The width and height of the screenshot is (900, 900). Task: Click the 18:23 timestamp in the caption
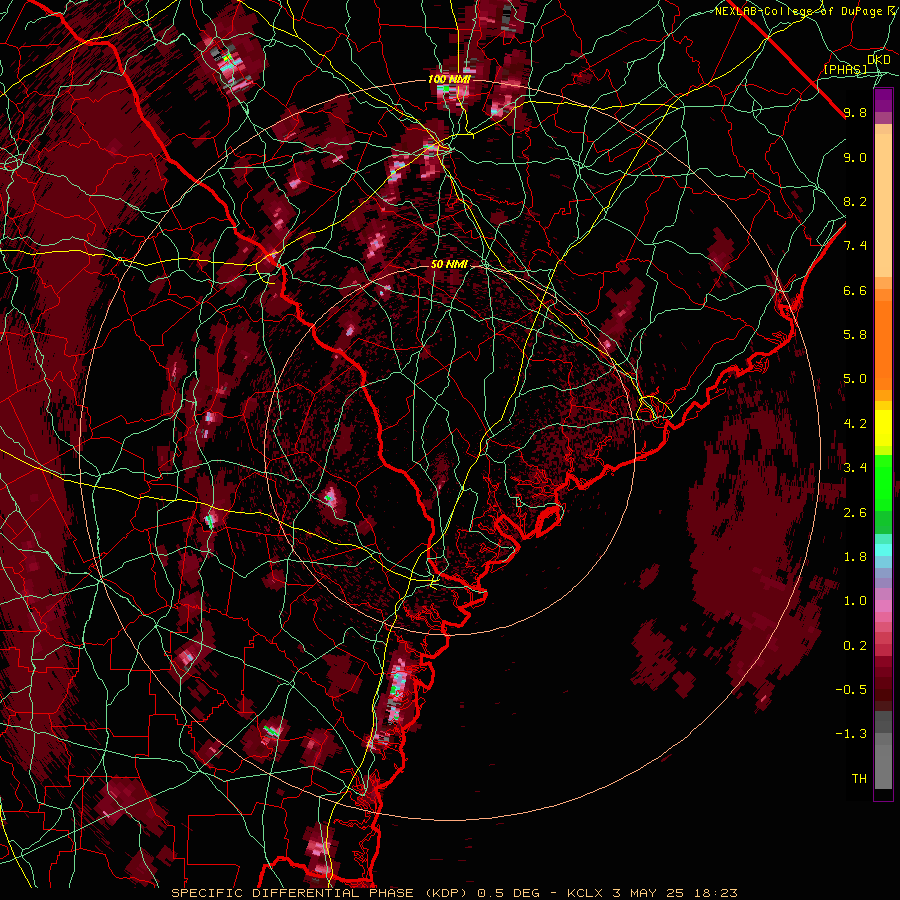pyautogui.click(x=717, y=893)
